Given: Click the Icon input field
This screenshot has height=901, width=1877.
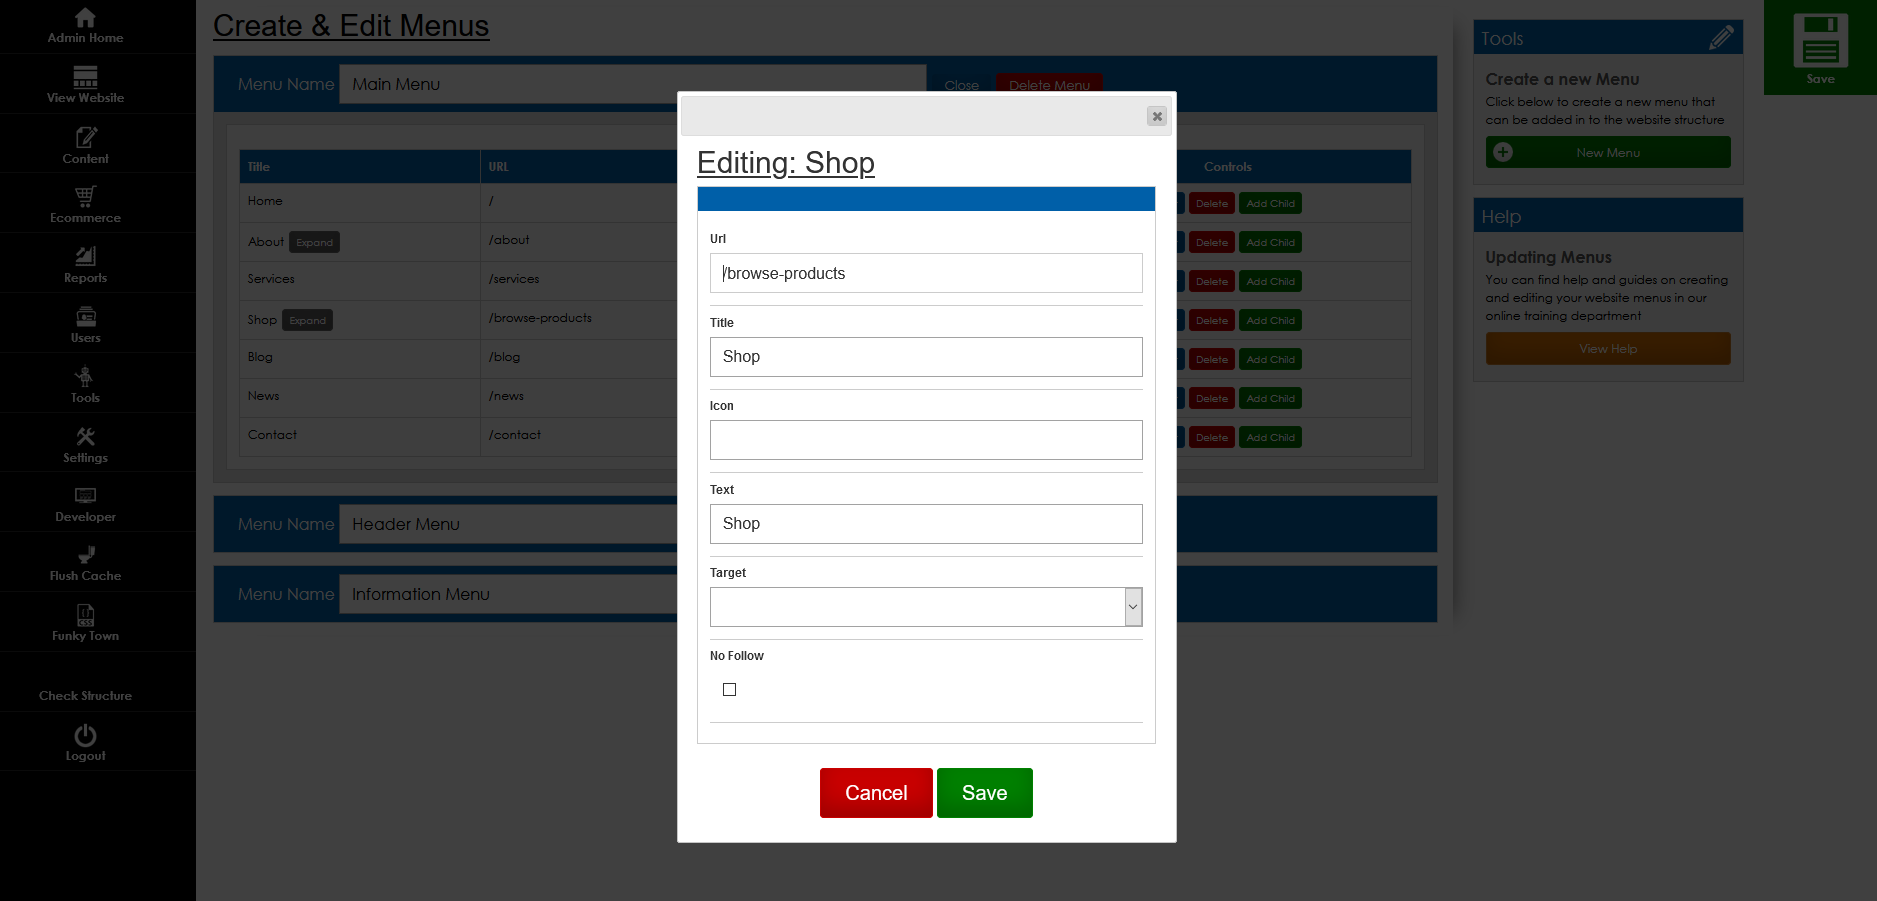Looking at the screenshot, I should point(926,440).
